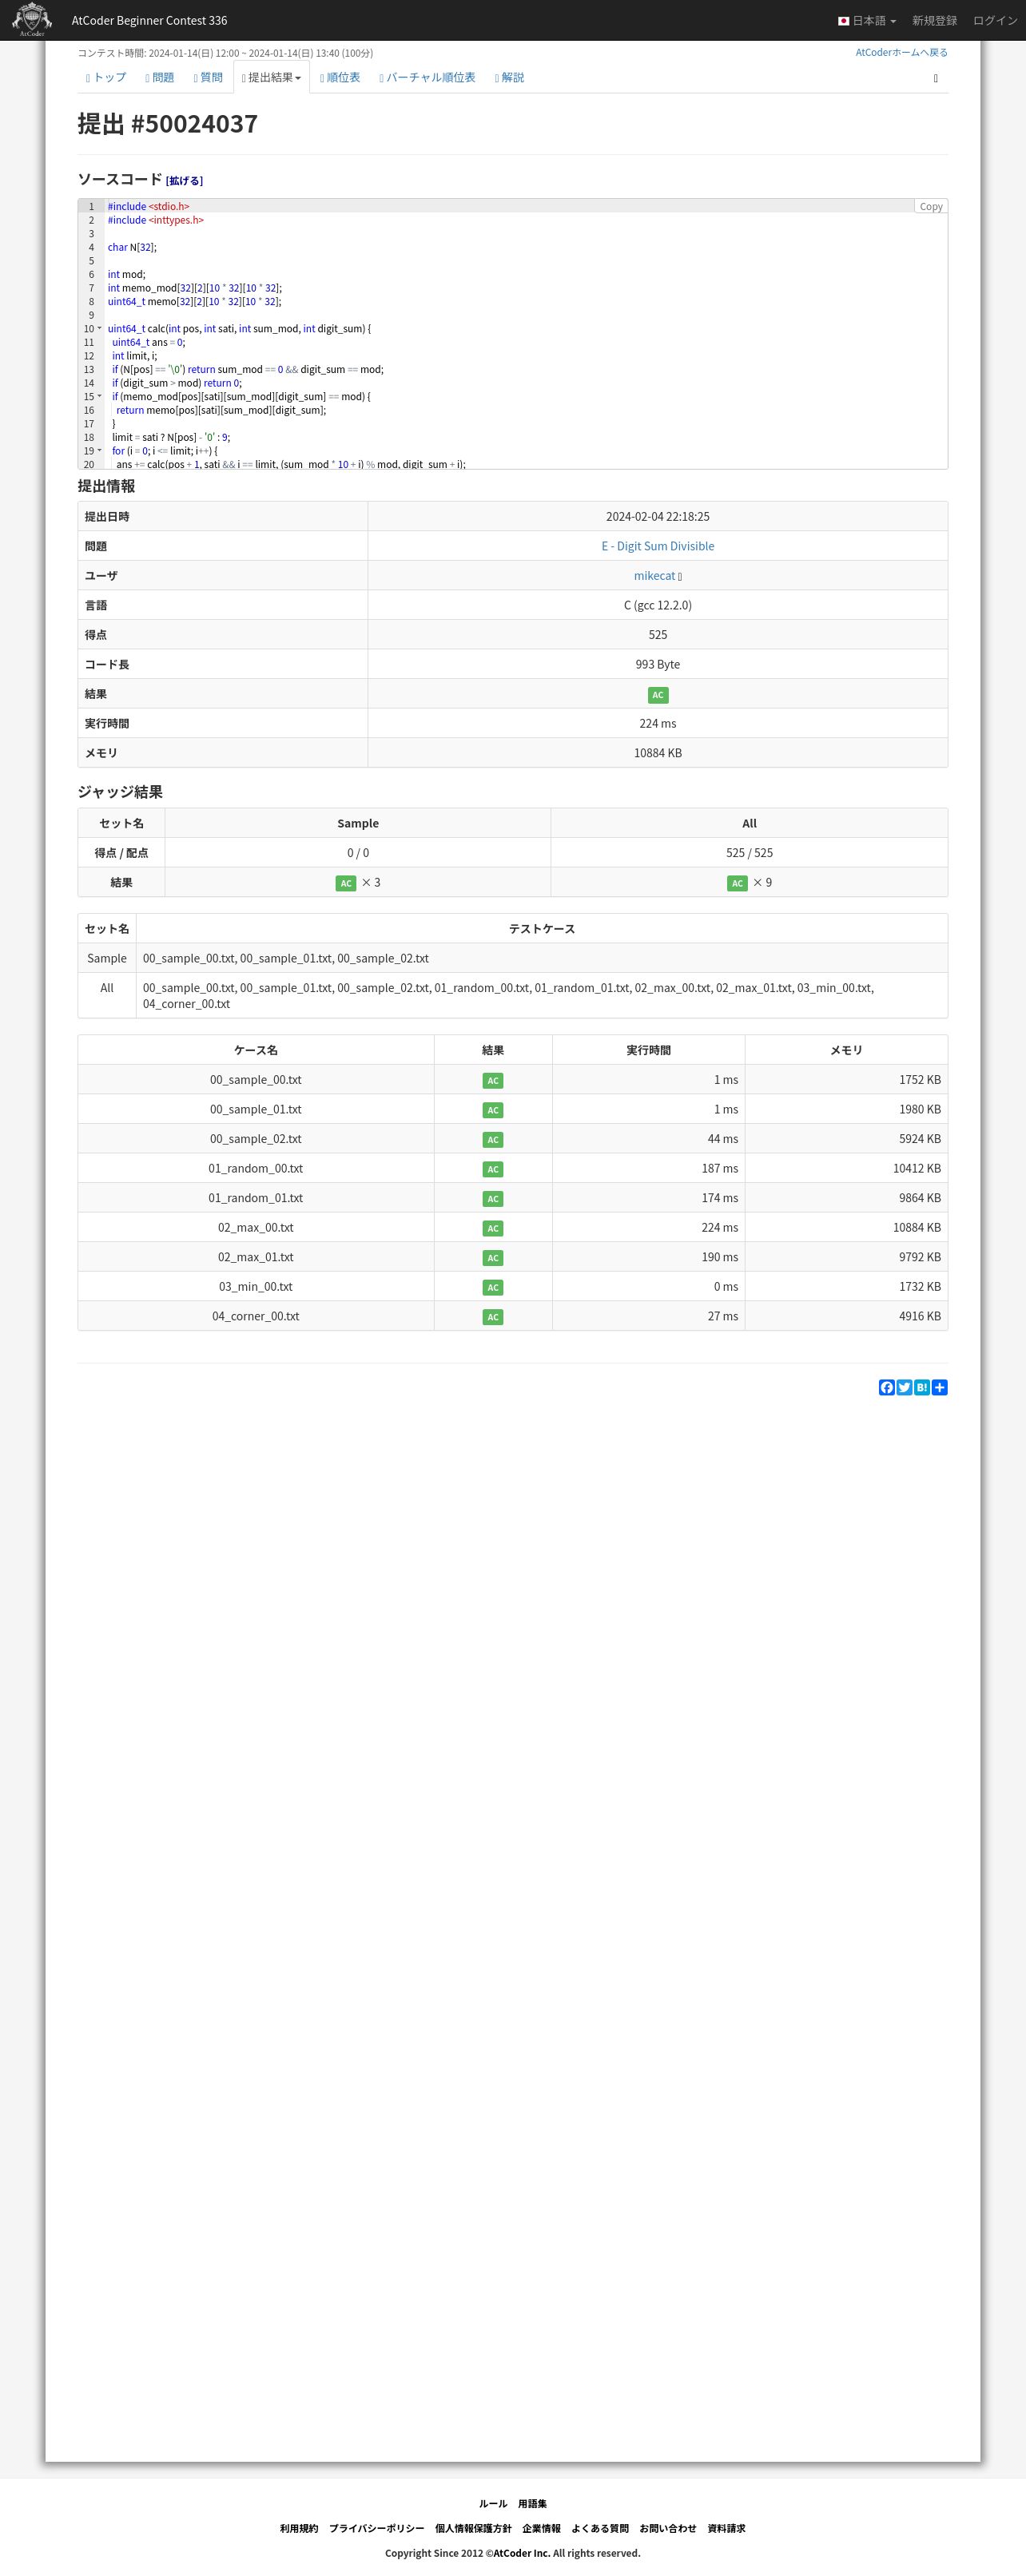Select the 10884 KB memory value in info table
This screenshot has width=1026, height=2576.
(x=657, y=753)
